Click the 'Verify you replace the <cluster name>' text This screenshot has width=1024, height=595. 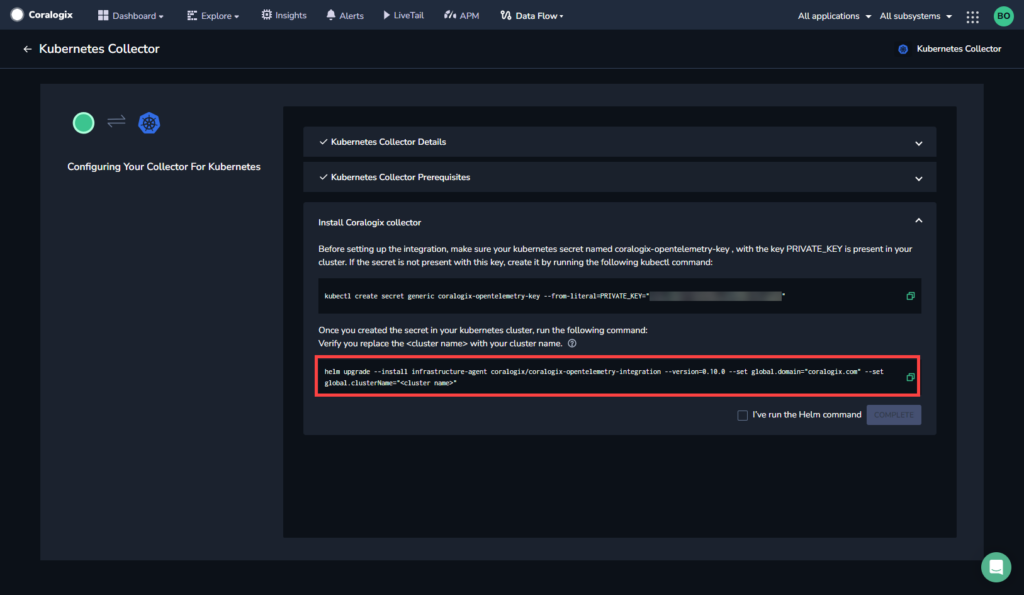[440, 344]
